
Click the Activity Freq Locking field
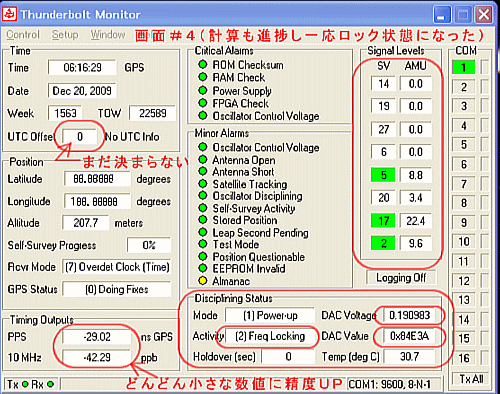point(270,336)
